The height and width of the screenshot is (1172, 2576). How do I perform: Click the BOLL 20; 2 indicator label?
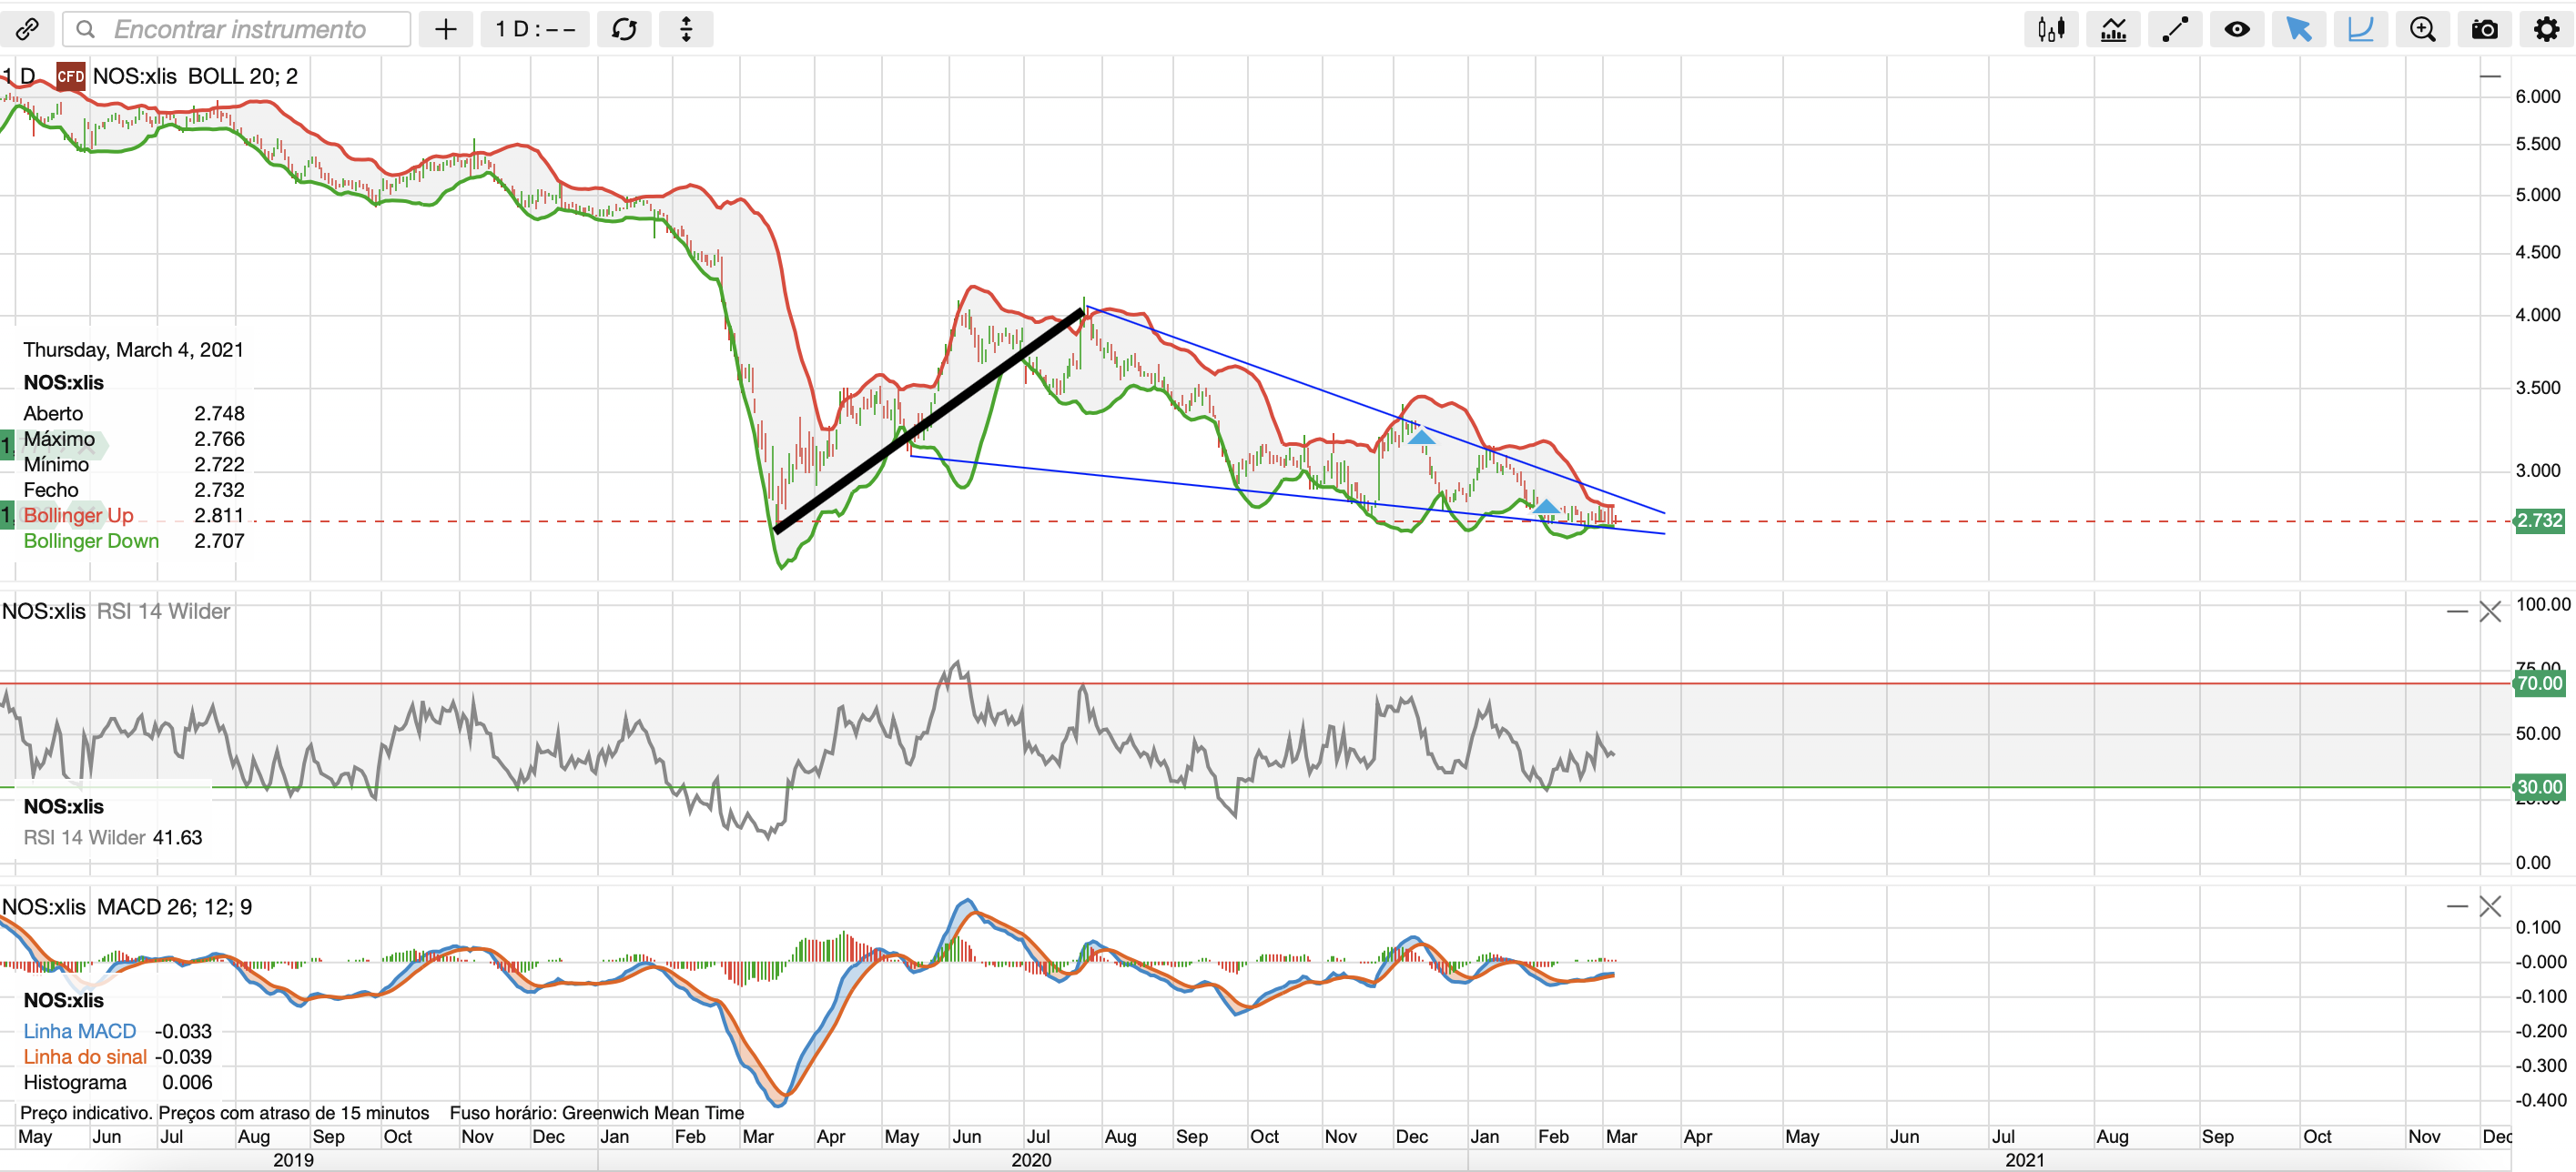click(x=242, y=76)
